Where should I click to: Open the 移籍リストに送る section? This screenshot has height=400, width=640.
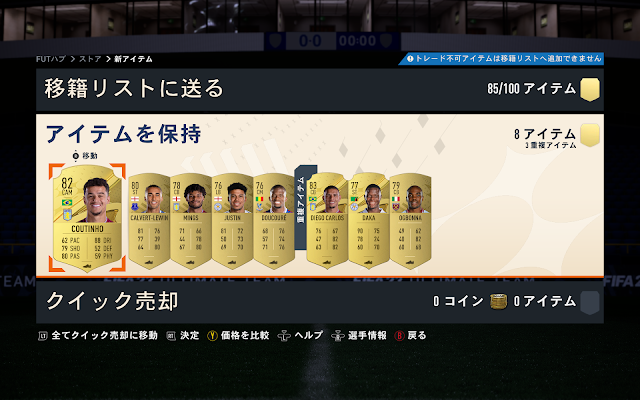(x=320, y=89)
